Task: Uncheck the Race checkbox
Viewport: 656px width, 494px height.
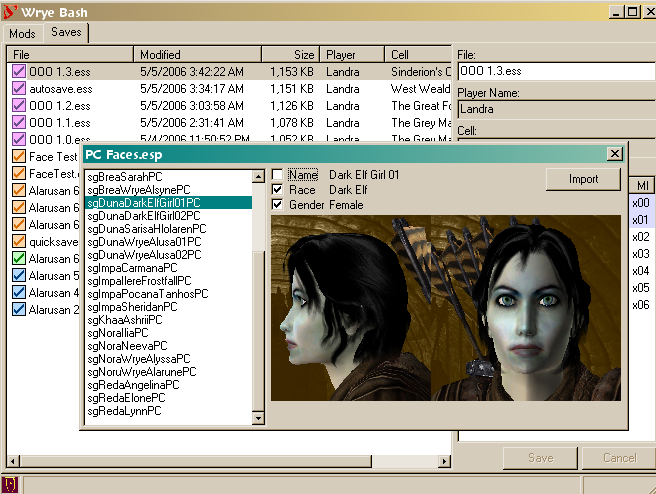Action: 277,190
